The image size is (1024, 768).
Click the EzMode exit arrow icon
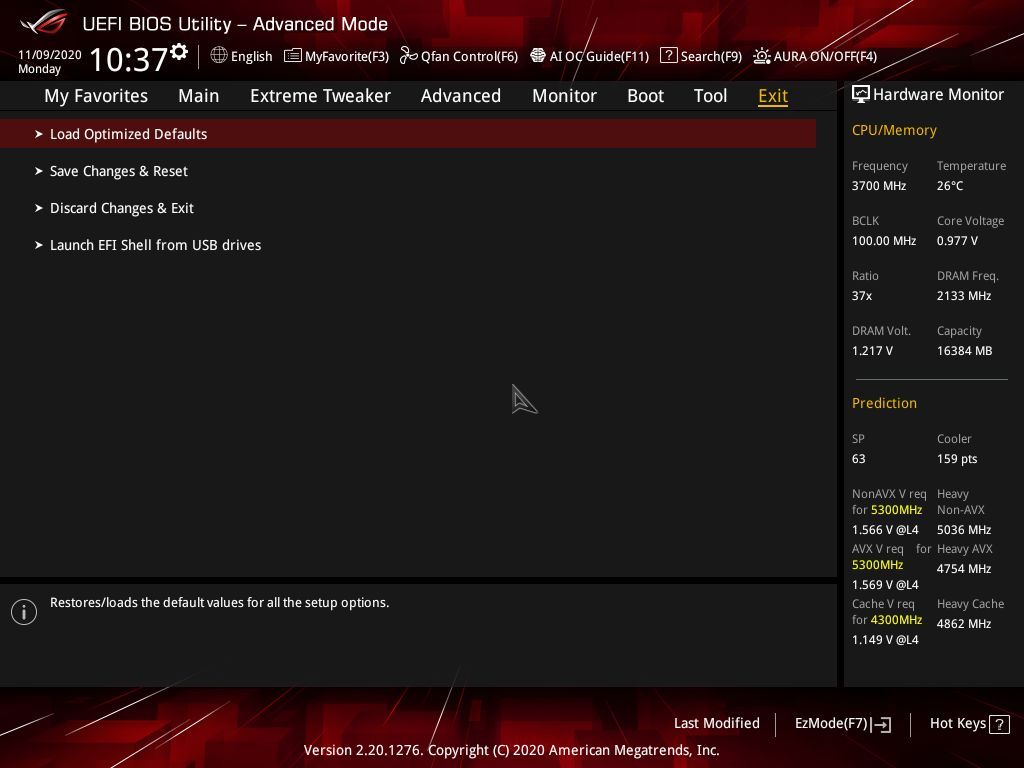pos(881,724)
